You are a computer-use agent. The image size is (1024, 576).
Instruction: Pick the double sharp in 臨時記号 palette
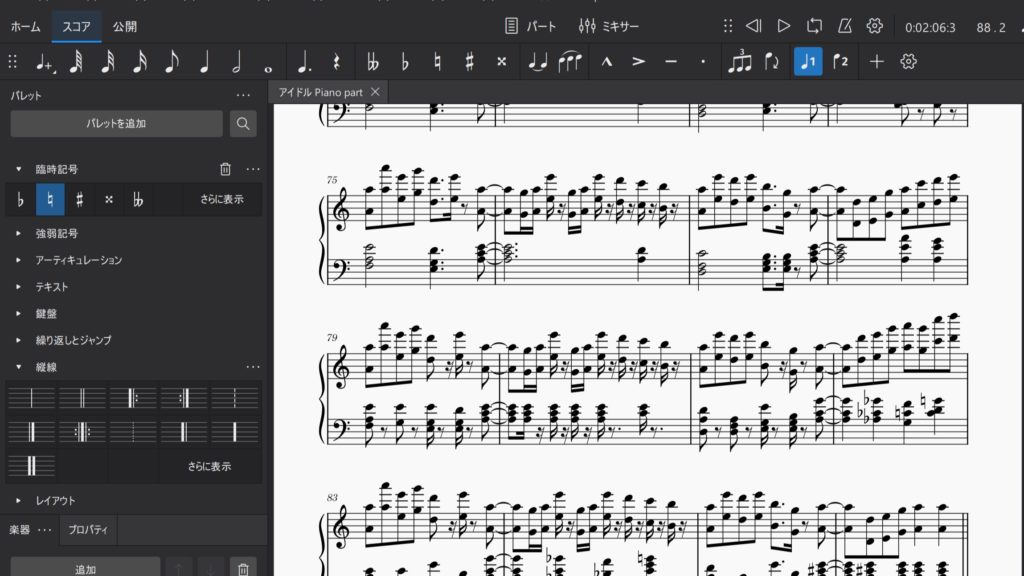tap(109, 199)
